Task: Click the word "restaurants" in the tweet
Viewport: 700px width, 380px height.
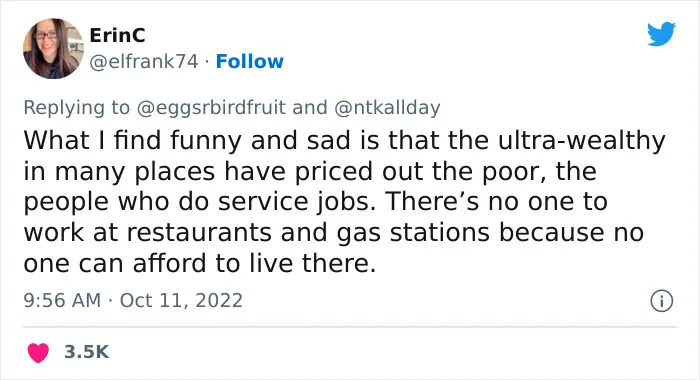Action: click(199, 233)
